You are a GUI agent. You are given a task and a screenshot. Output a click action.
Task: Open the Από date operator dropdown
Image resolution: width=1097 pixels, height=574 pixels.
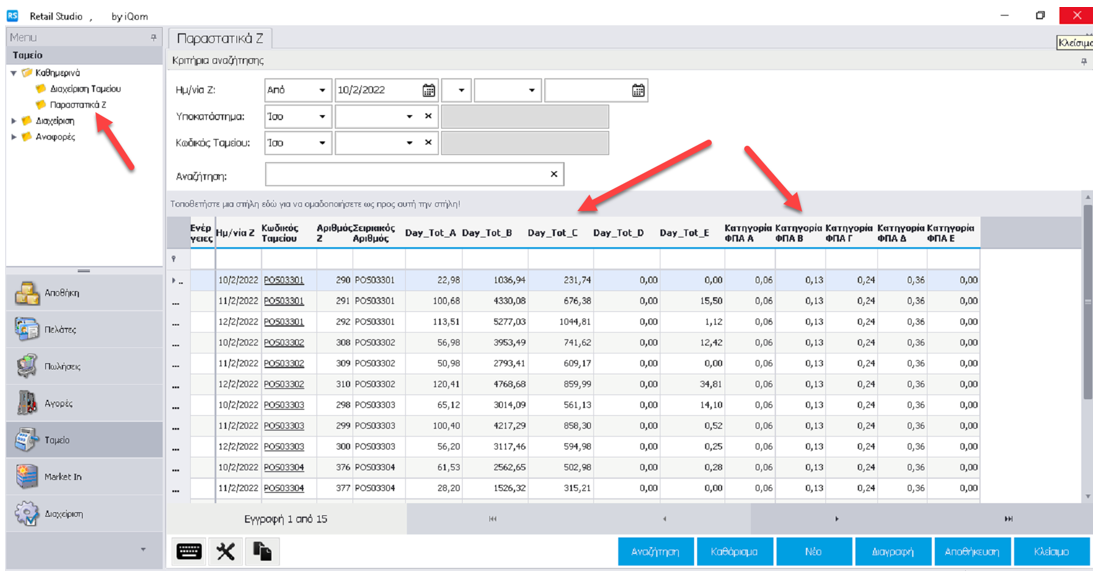point(322,90)
